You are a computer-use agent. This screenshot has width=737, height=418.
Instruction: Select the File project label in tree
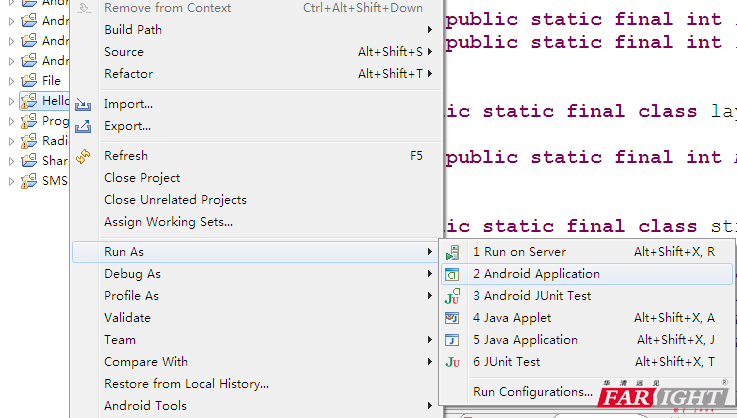click(51, 80)
